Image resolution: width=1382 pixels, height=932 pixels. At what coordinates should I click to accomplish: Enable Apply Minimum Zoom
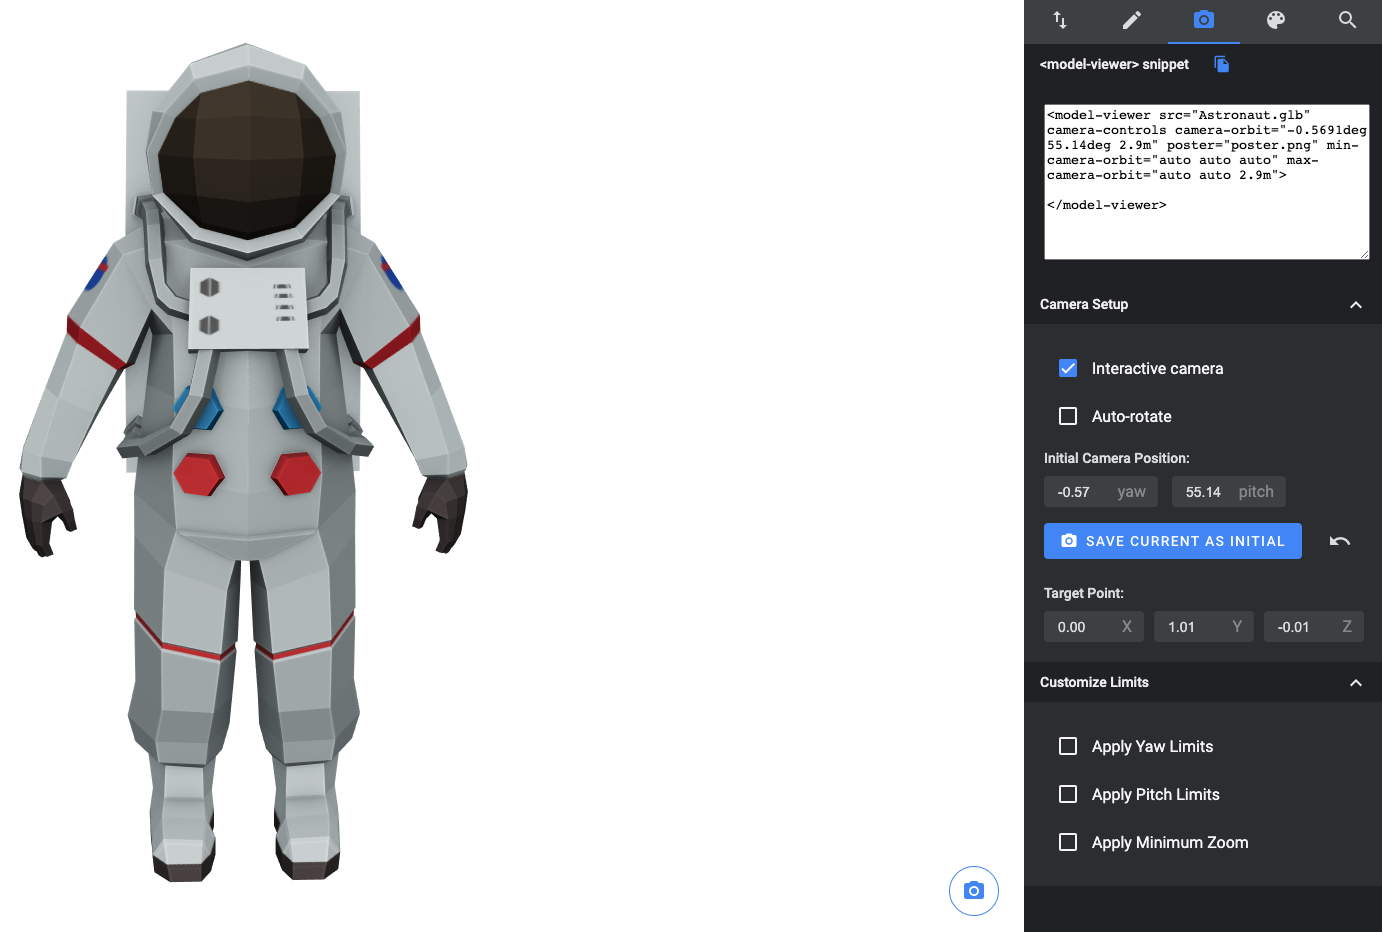tap(1067, 841)
